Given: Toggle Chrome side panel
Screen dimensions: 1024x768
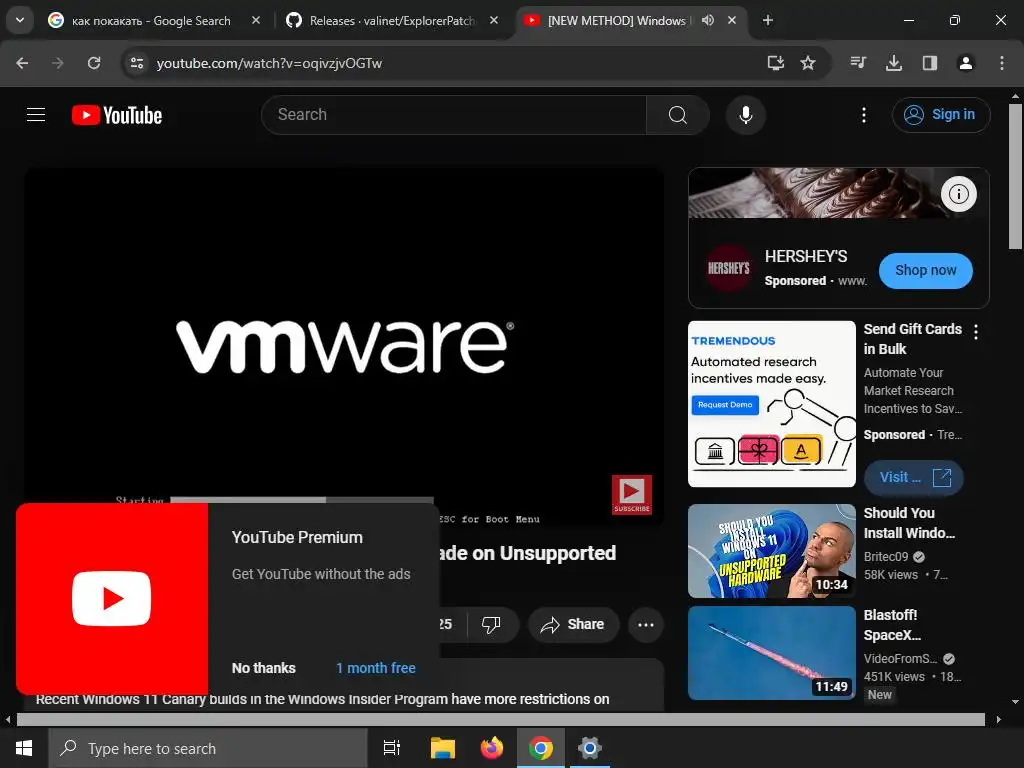Looking at the screenshot, I should 929,63.
